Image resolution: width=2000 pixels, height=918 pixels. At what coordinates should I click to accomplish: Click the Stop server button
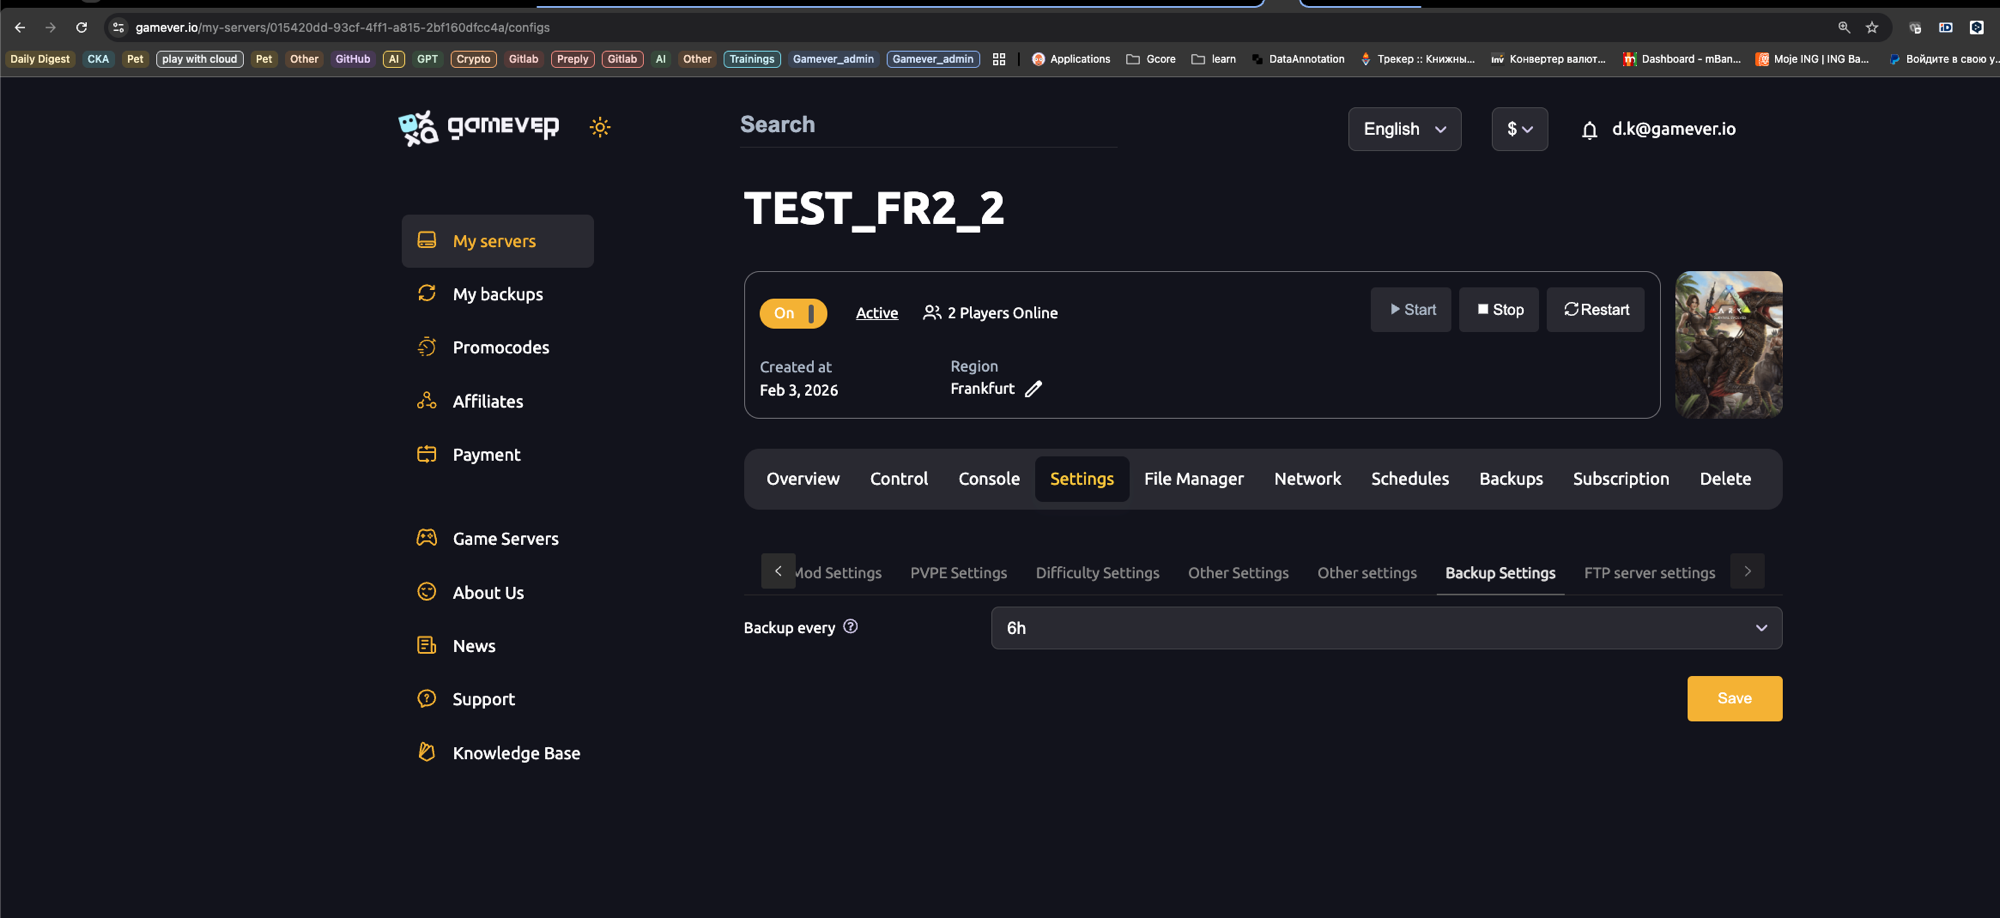click(x=1499, y=310)
